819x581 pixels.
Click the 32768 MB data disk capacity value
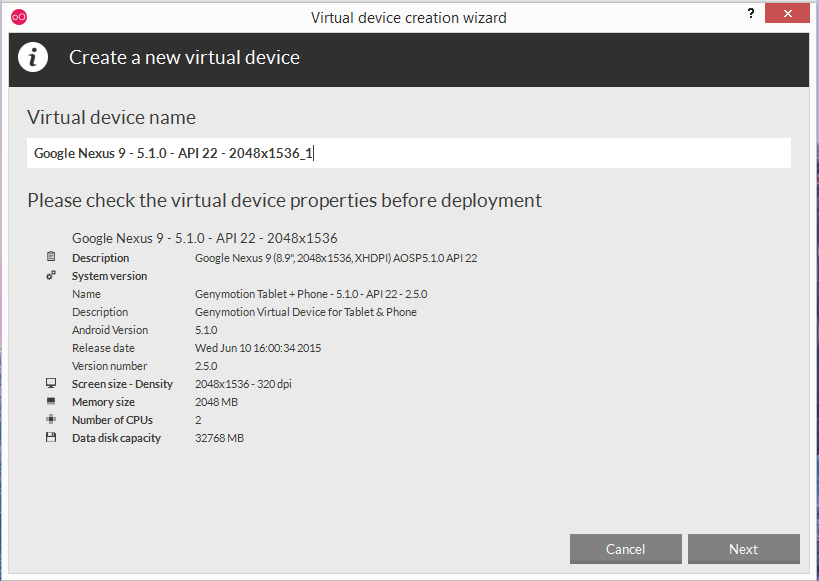coord(219,438)
